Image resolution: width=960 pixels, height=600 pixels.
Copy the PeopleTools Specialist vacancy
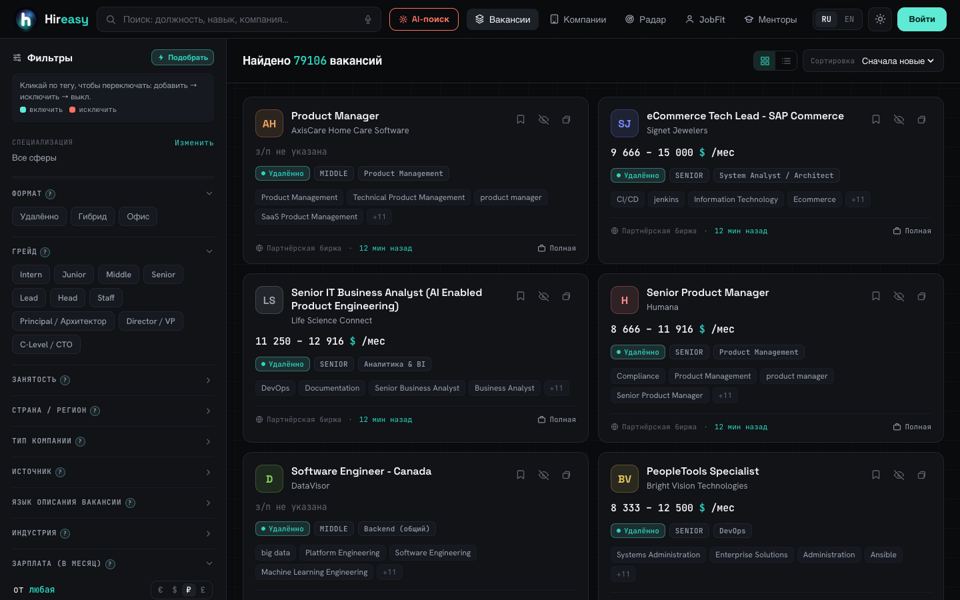921,474
